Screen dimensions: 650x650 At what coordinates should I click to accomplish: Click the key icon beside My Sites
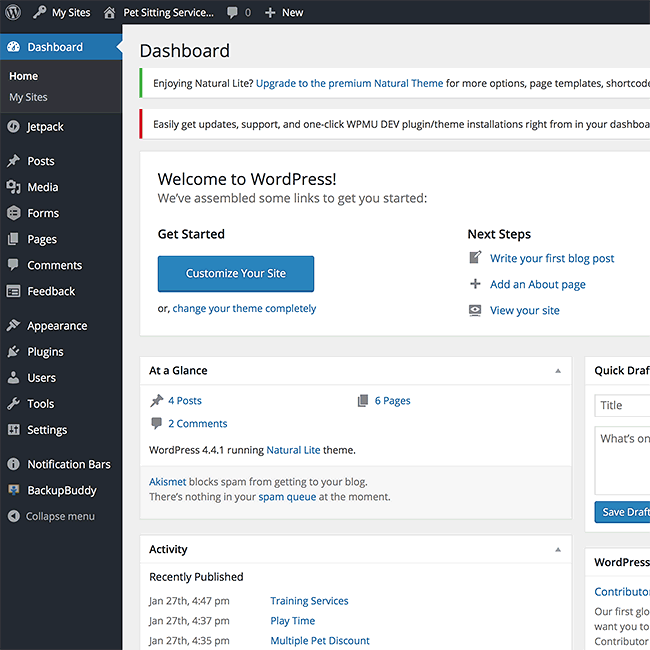(39, 12)
